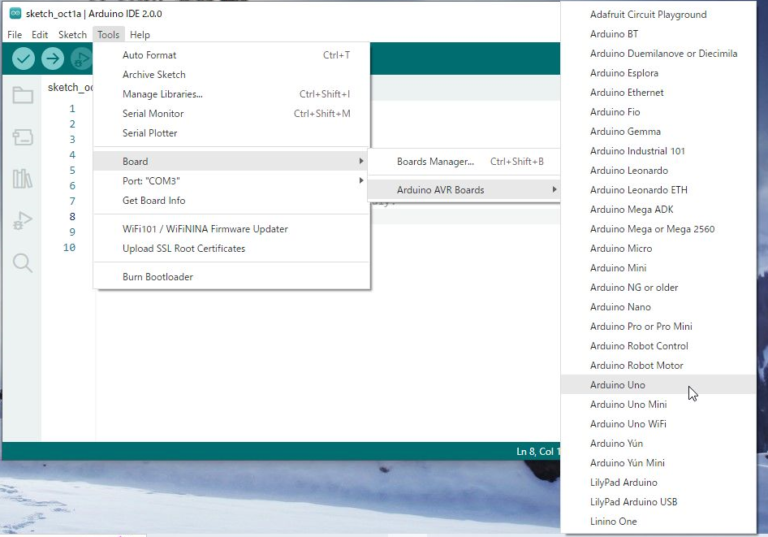The width and height of the screenshot is (768, 537).
Task: Select Arduino Robot Control board
Action: [x=658, y=346]
